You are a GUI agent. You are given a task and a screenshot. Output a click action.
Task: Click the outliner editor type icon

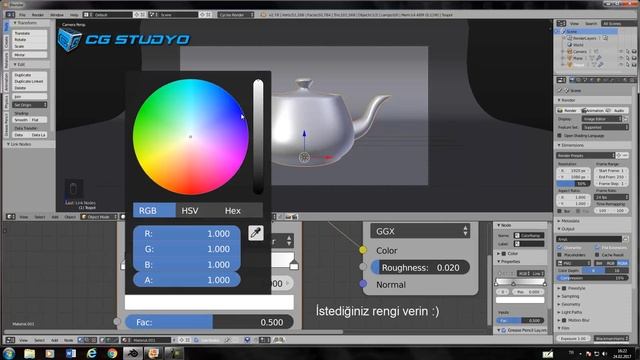pyautogui.click(x=561, y=23)
